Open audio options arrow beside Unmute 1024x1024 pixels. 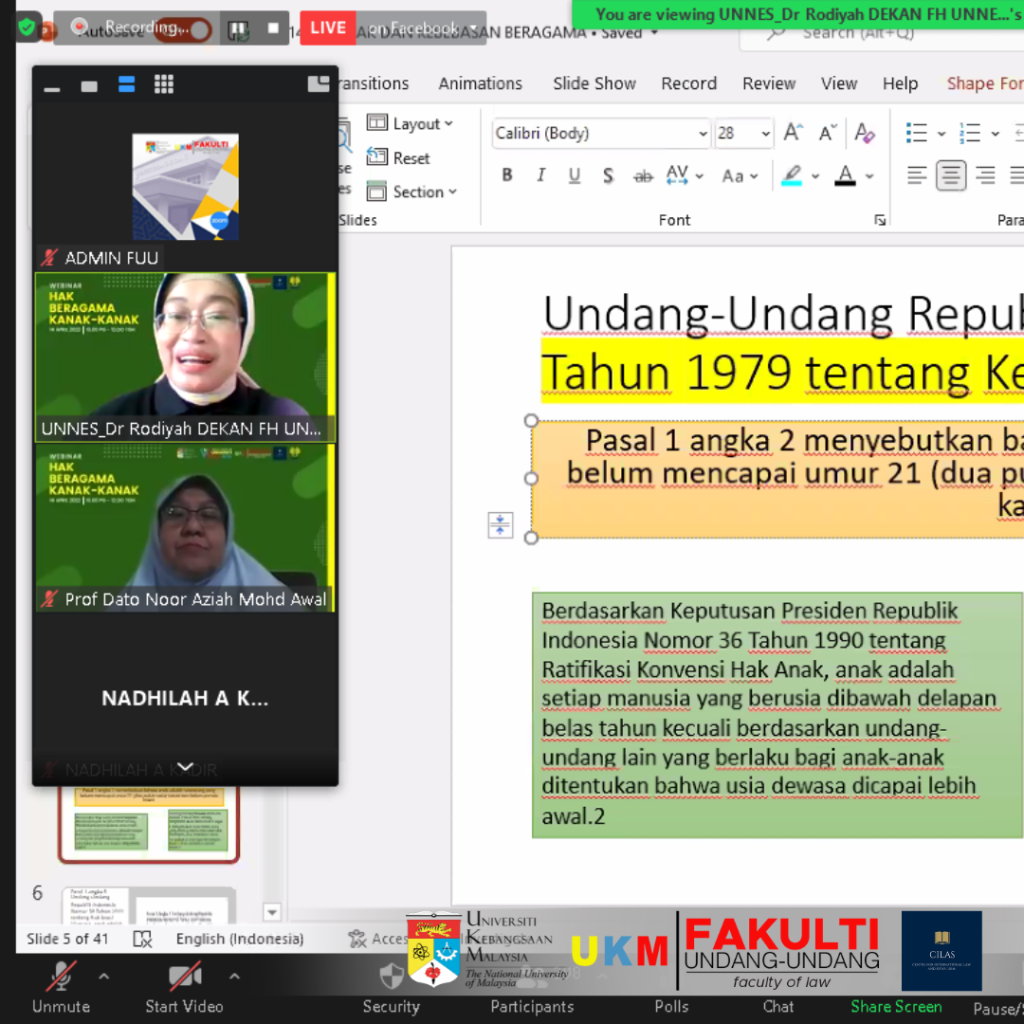coord(103,976)
